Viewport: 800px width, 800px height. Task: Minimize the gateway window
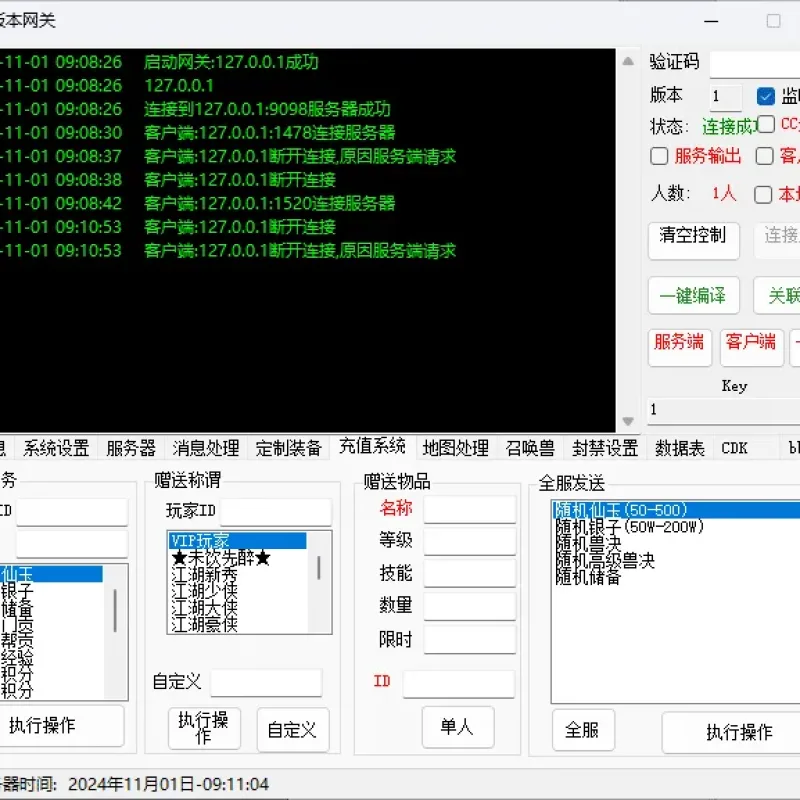(711, 21)
